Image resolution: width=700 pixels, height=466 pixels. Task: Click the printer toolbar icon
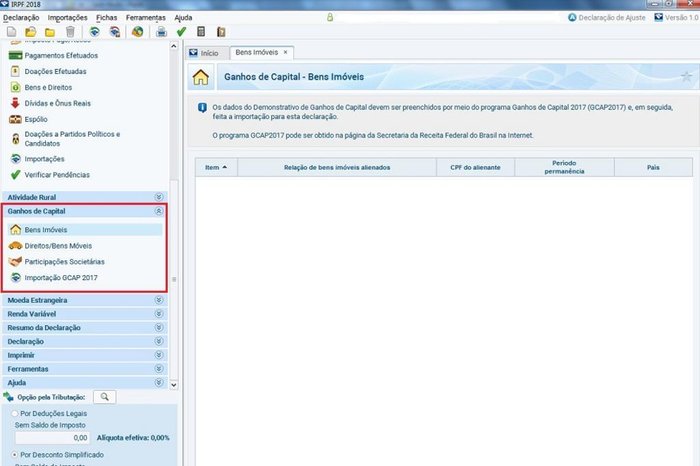tap(161, 32)
